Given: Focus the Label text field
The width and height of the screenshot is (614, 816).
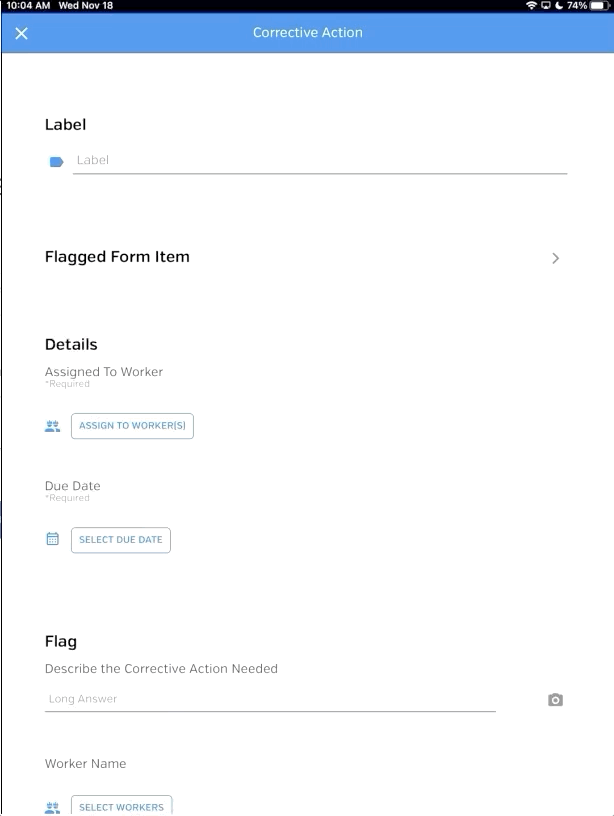Looking at the screenshot, I should coord(320,160).
